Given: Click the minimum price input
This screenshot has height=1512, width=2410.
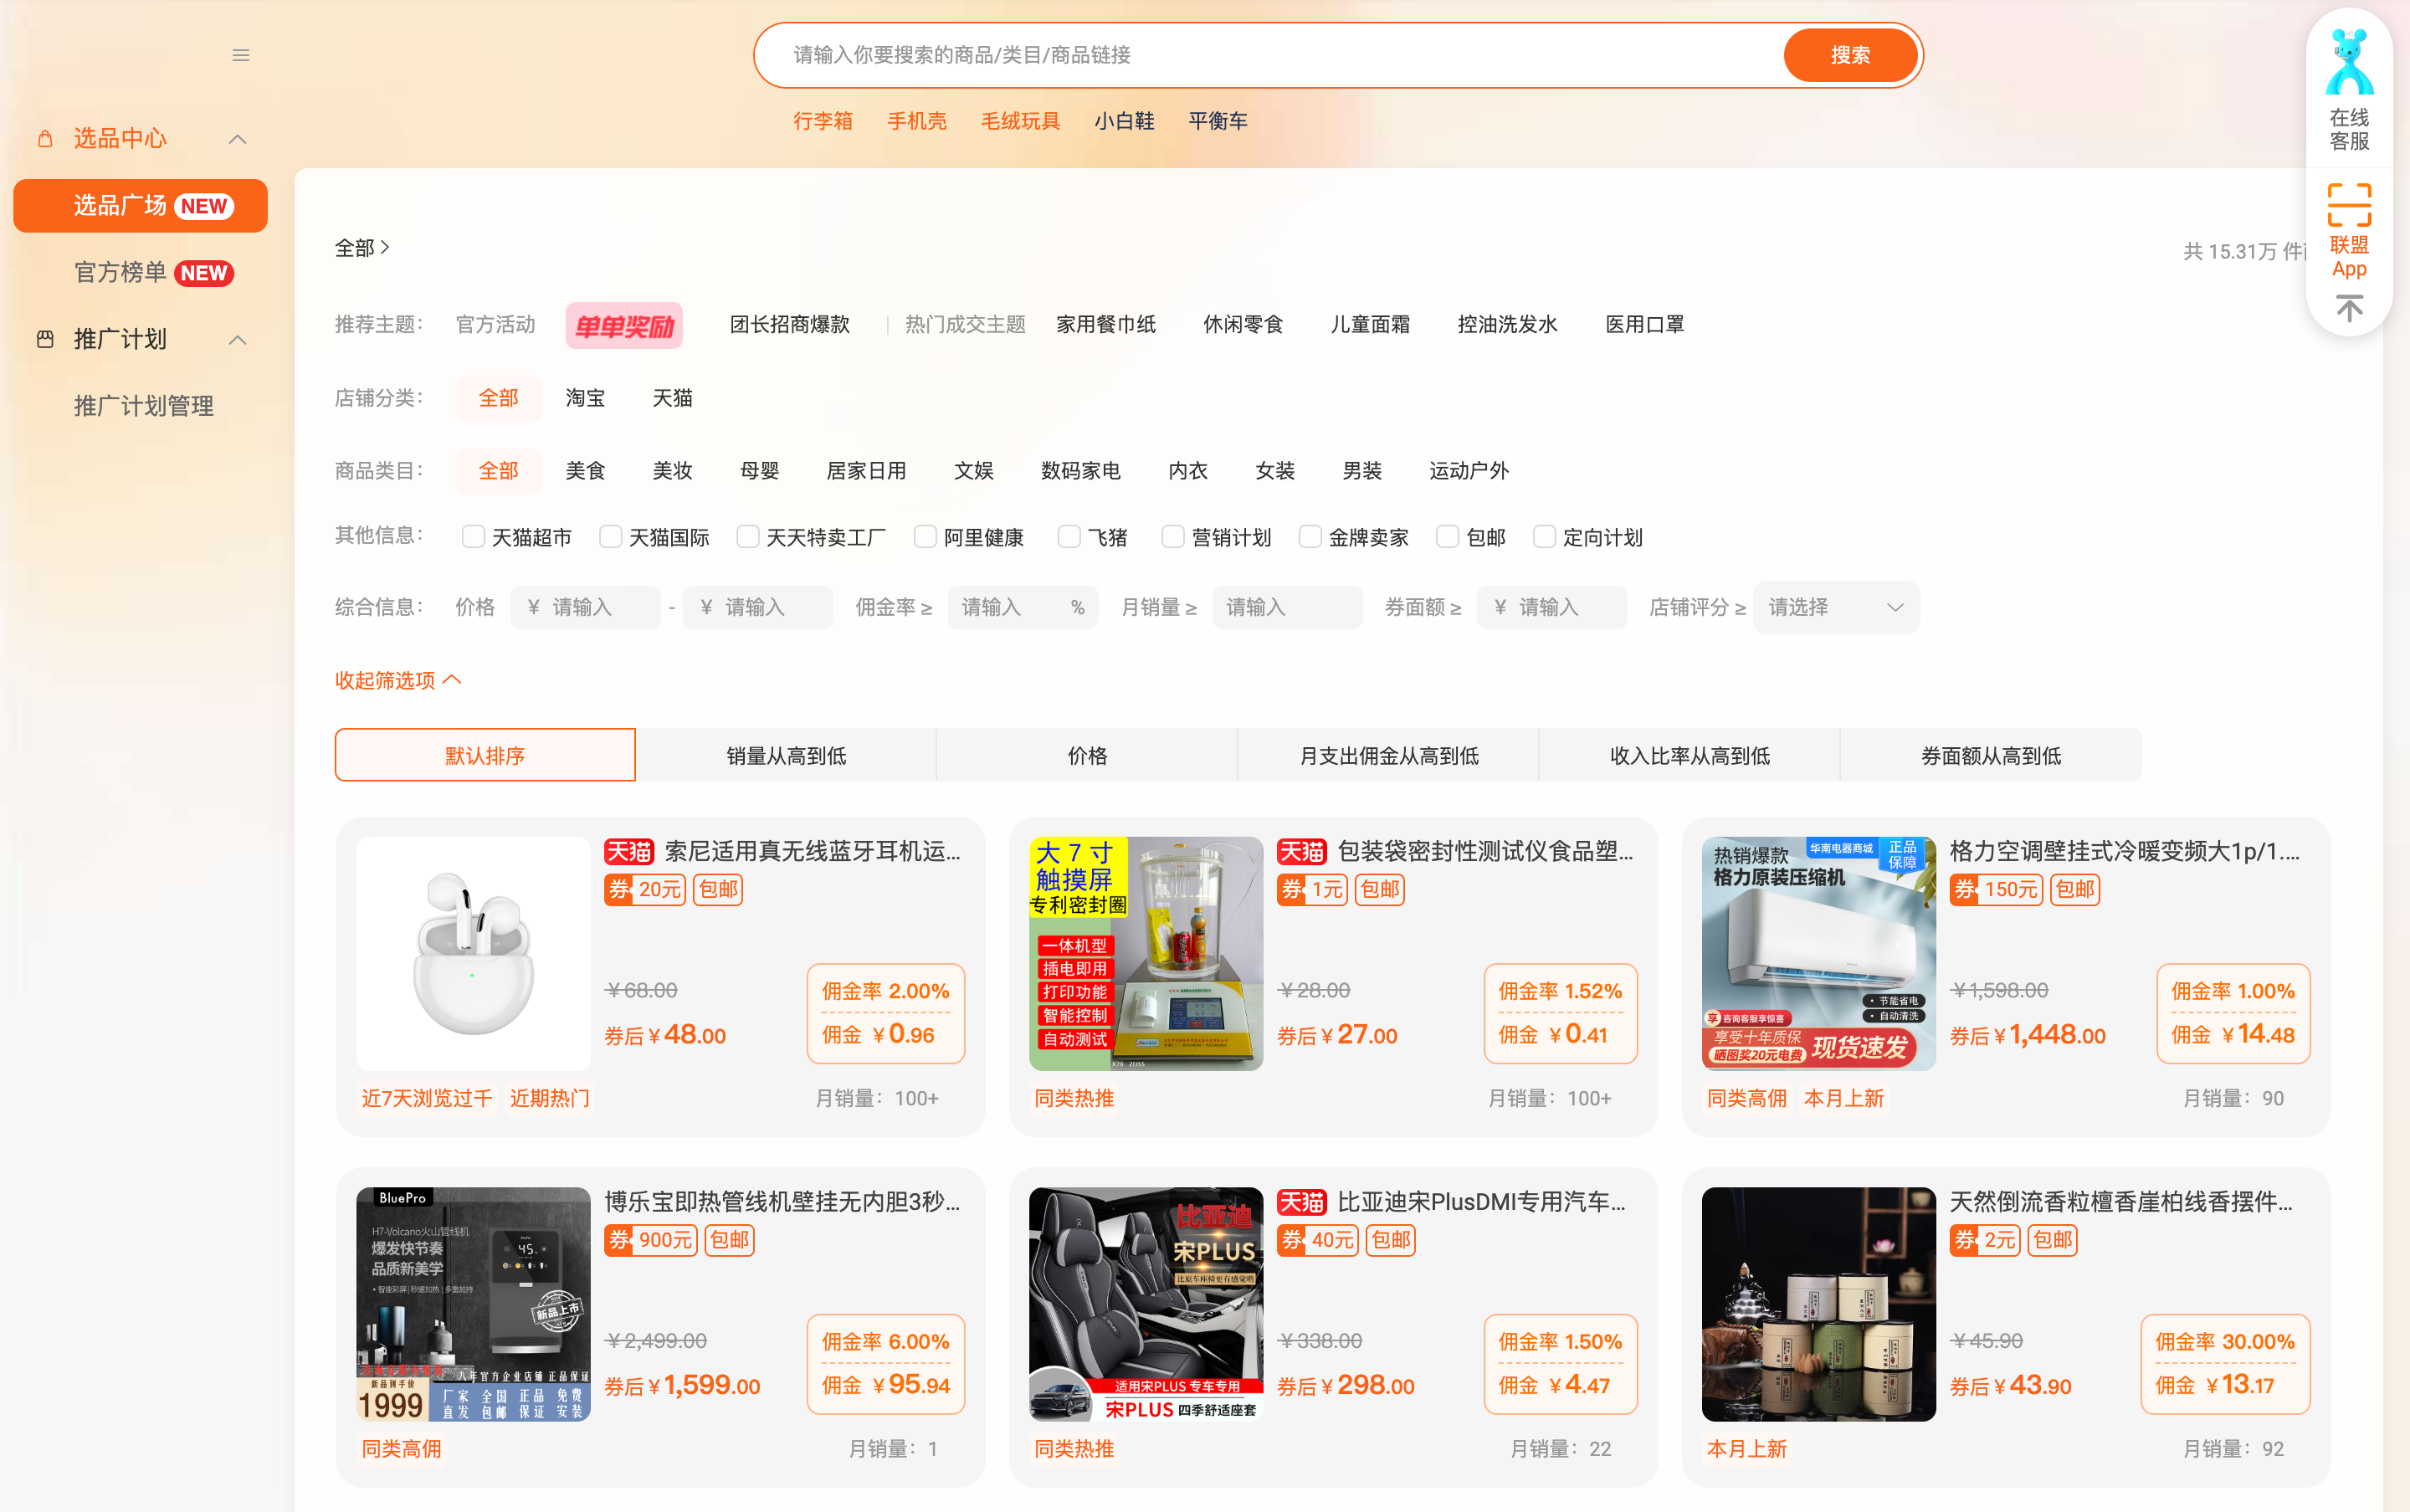Looking at the screenshot, I should (x=585, y=607).
